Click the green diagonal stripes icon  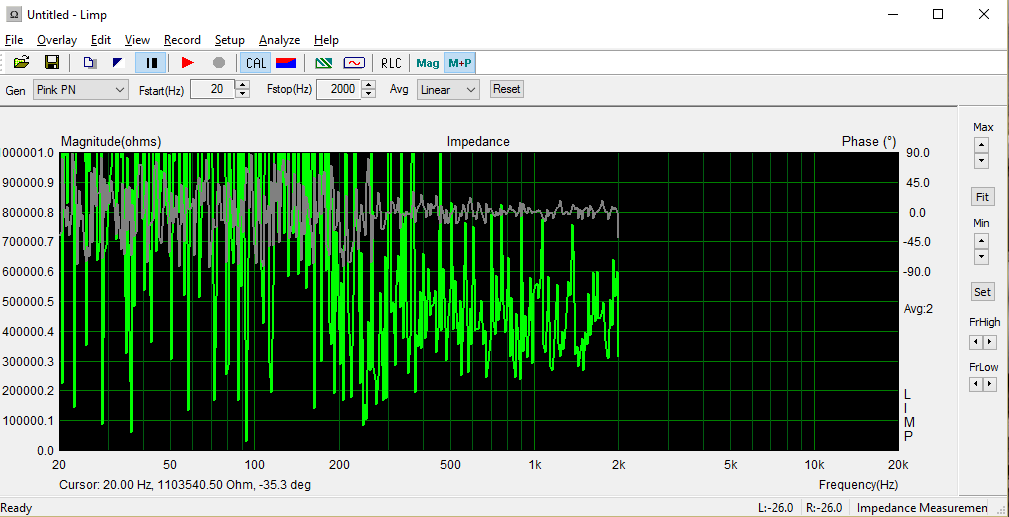point(324,62)
